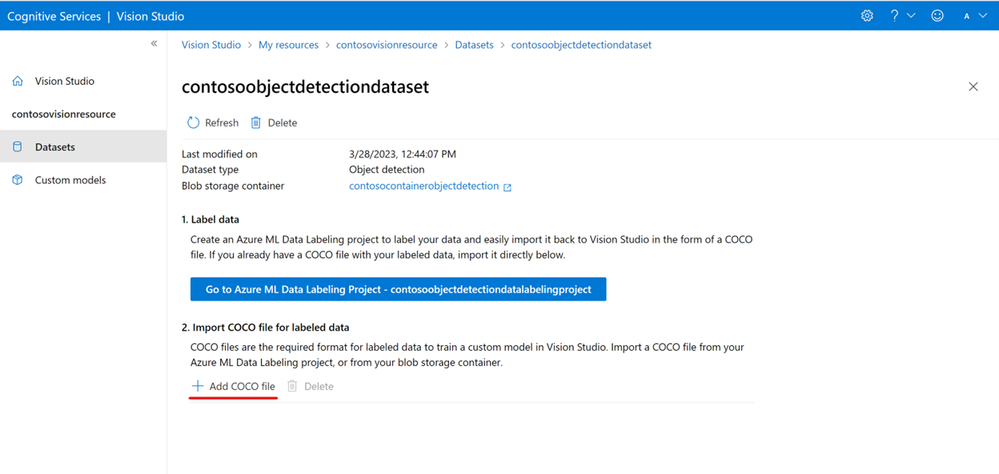Open the account menu labeled A
This screenshot has height=474, width=999.
[x=975, y=16]
